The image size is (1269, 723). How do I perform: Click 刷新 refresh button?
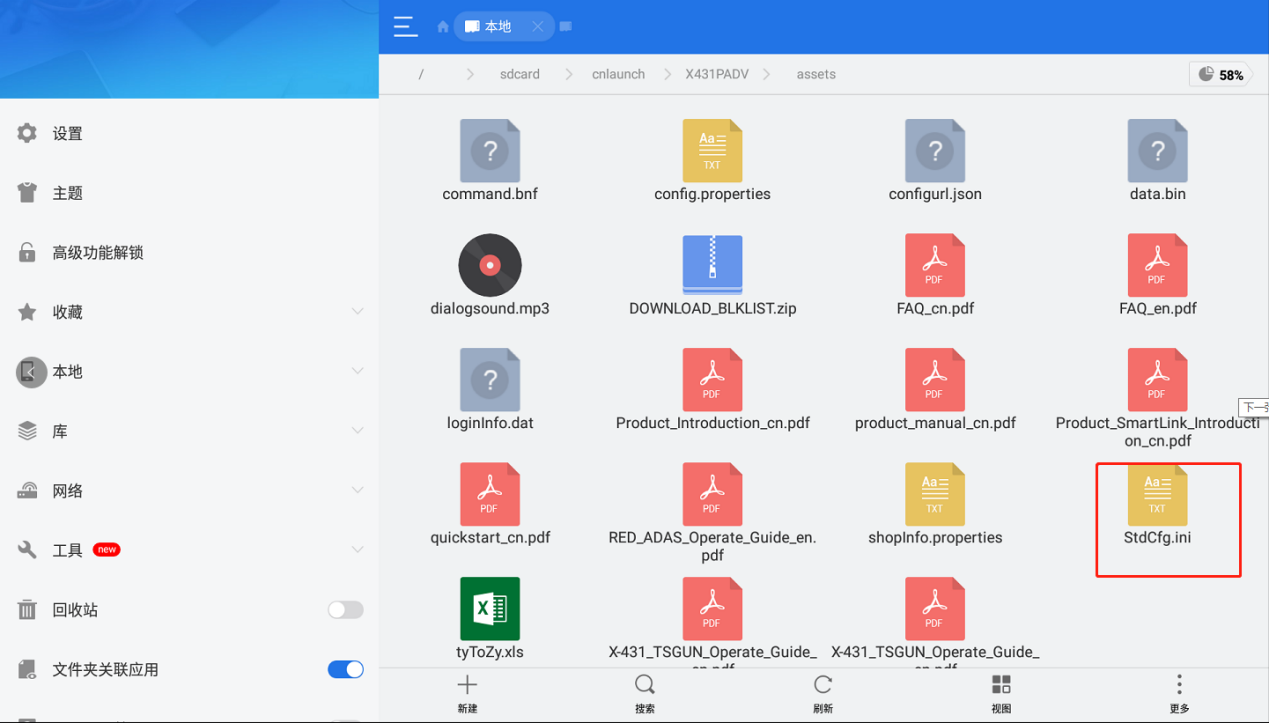823,694
